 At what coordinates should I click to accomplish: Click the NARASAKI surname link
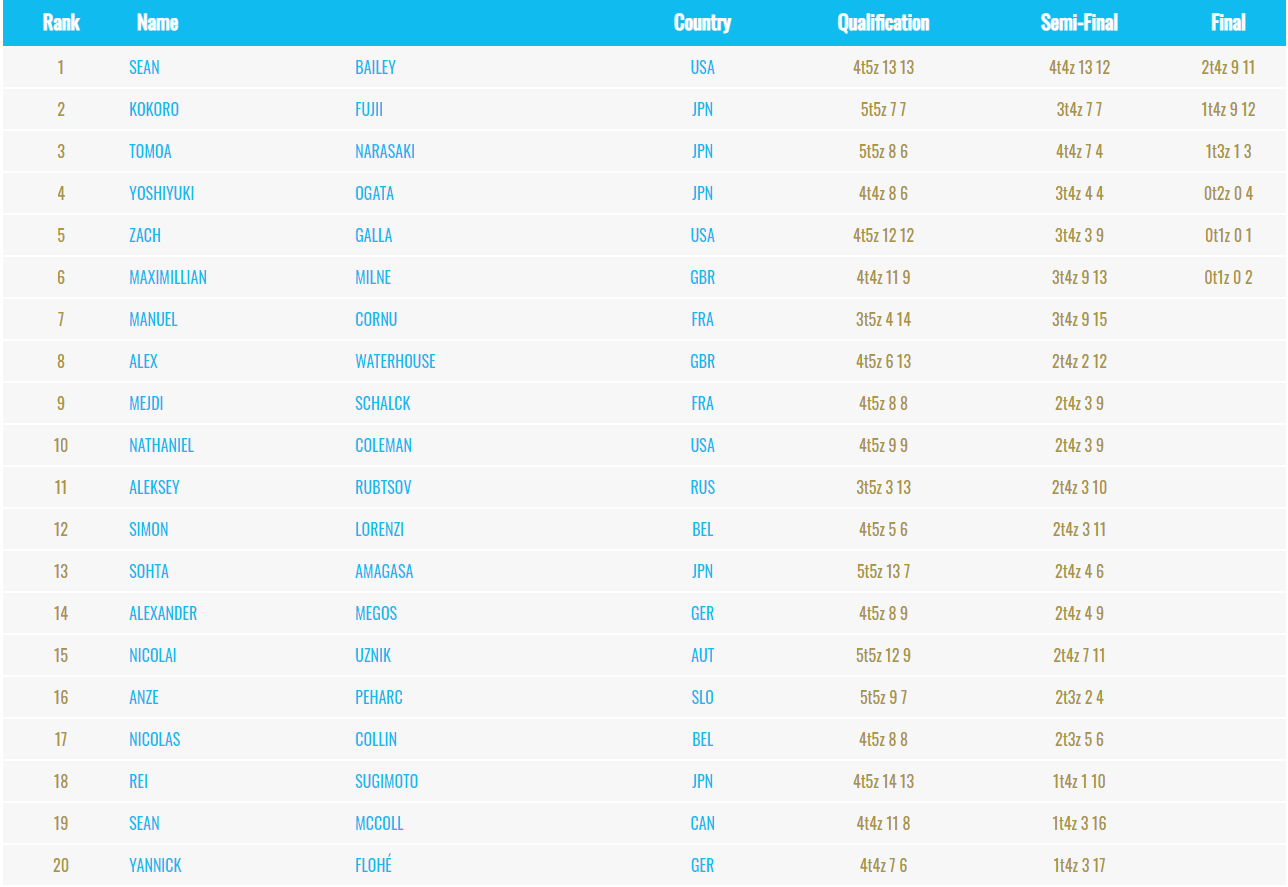tap(385, 151)
